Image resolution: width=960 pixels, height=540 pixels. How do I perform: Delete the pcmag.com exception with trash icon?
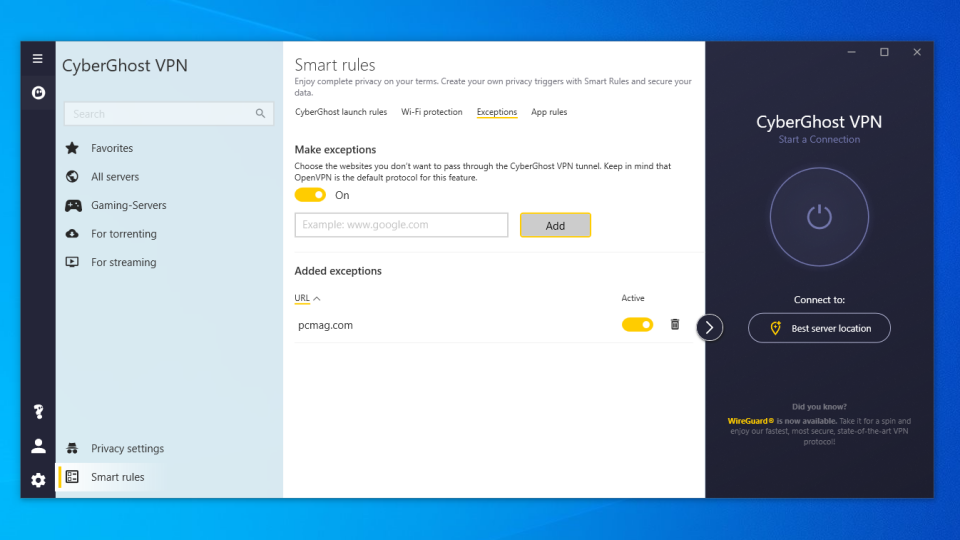[675, 324]
